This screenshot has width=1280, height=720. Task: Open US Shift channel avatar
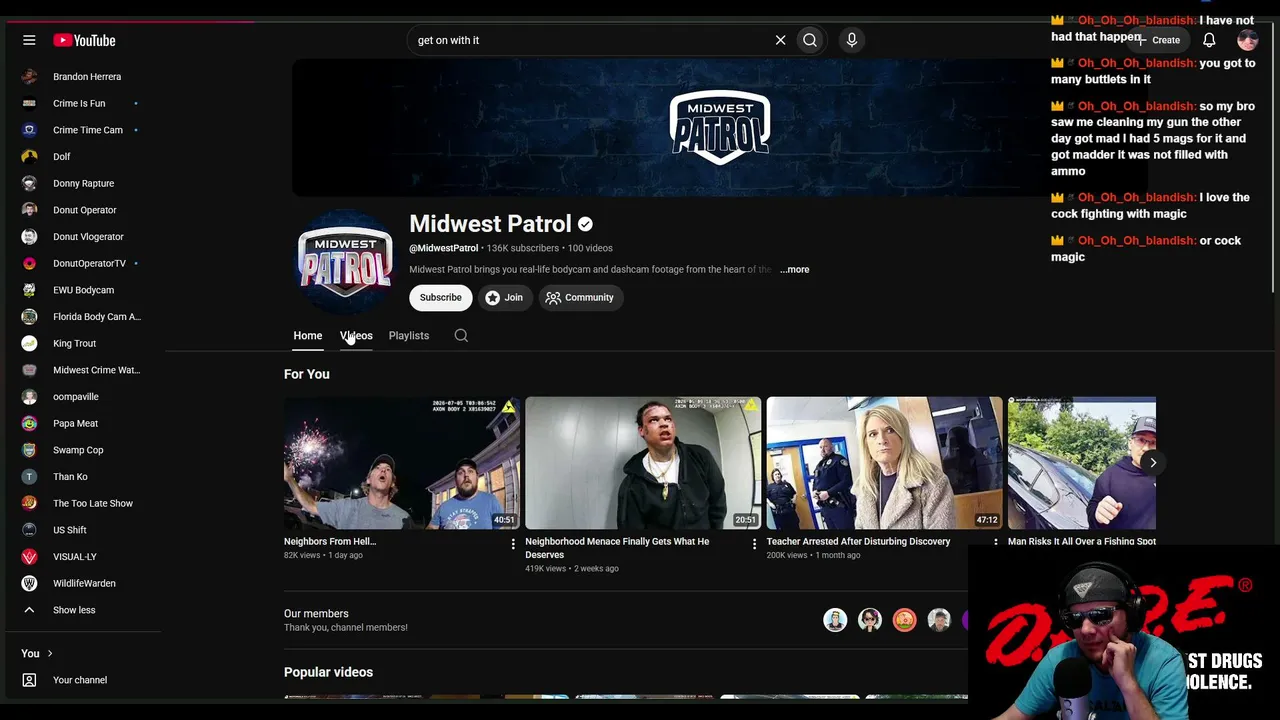coord(29,530)
